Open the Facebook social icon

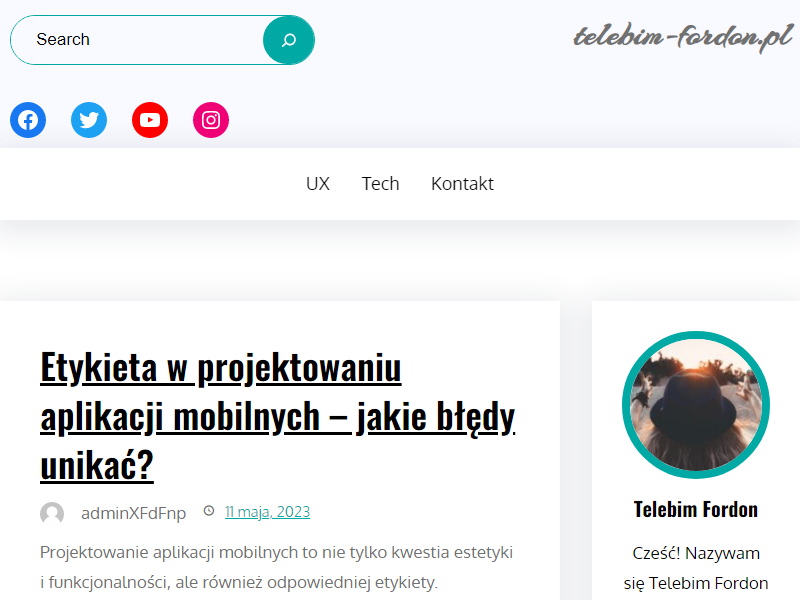point(28,120)
